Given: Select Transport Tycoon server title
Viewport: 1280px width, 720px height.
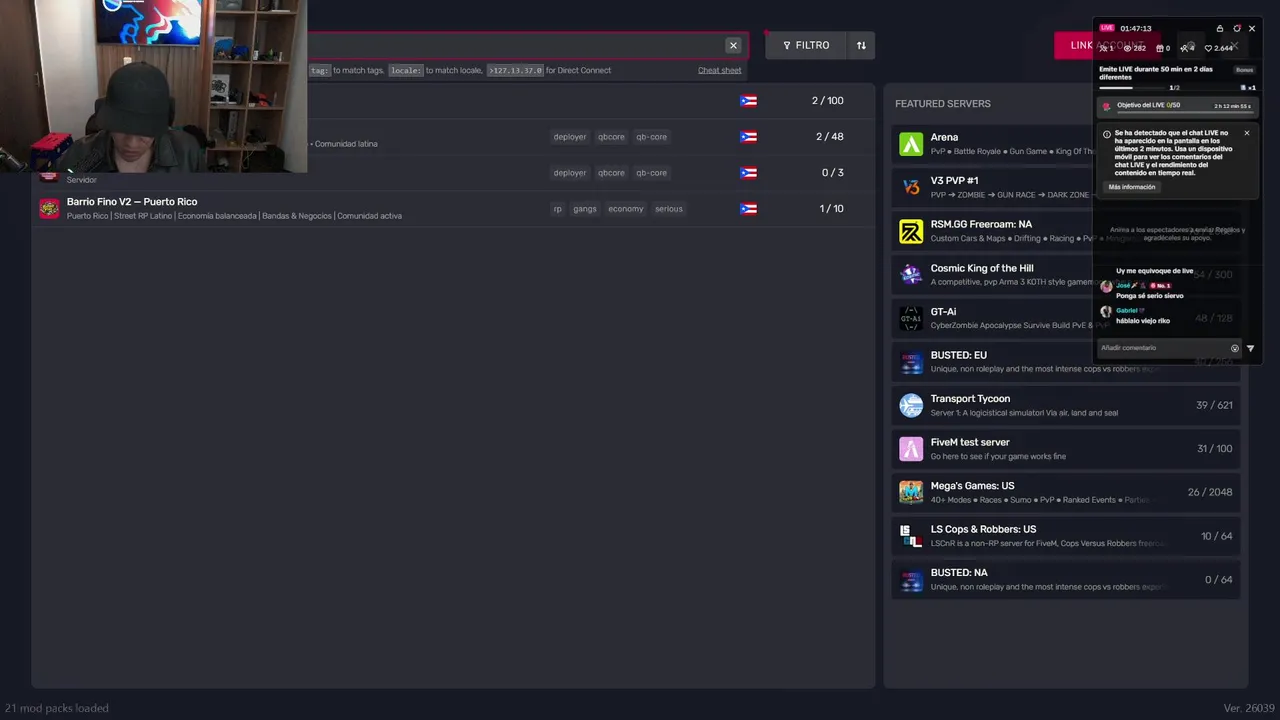Looking at the screenshot, I should click(970, 399).
